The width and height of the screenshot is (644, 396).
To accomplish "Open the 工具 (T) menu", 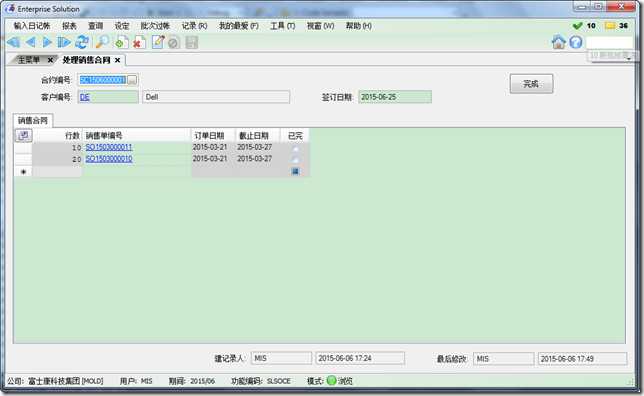I will [x=283, y=26].
